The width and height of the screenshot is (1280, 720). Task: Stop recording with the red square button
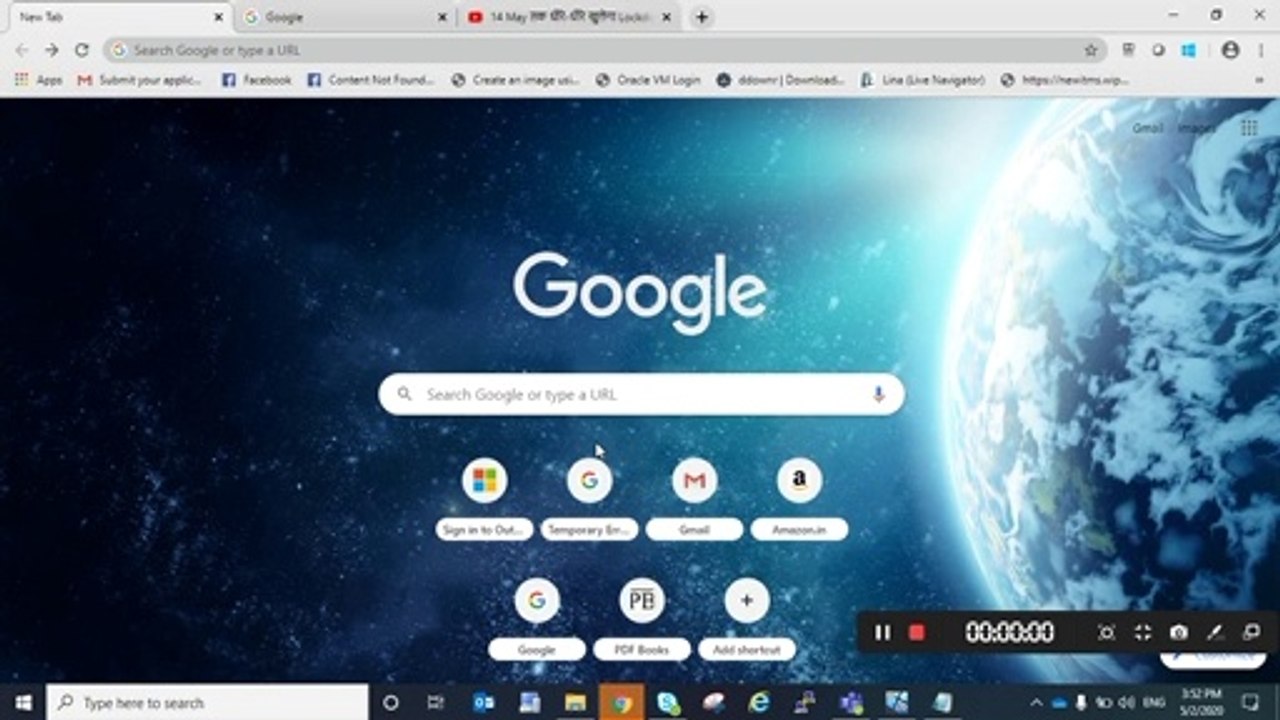click(x=916, y=632)
